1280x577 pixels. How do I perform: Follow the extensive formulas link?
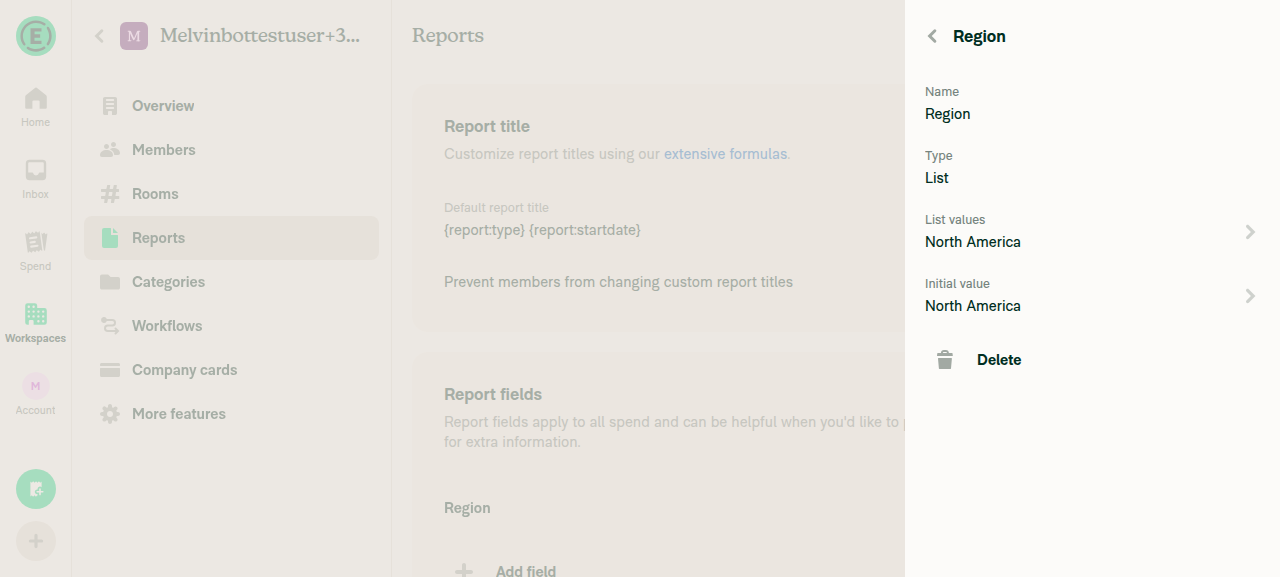725,154
